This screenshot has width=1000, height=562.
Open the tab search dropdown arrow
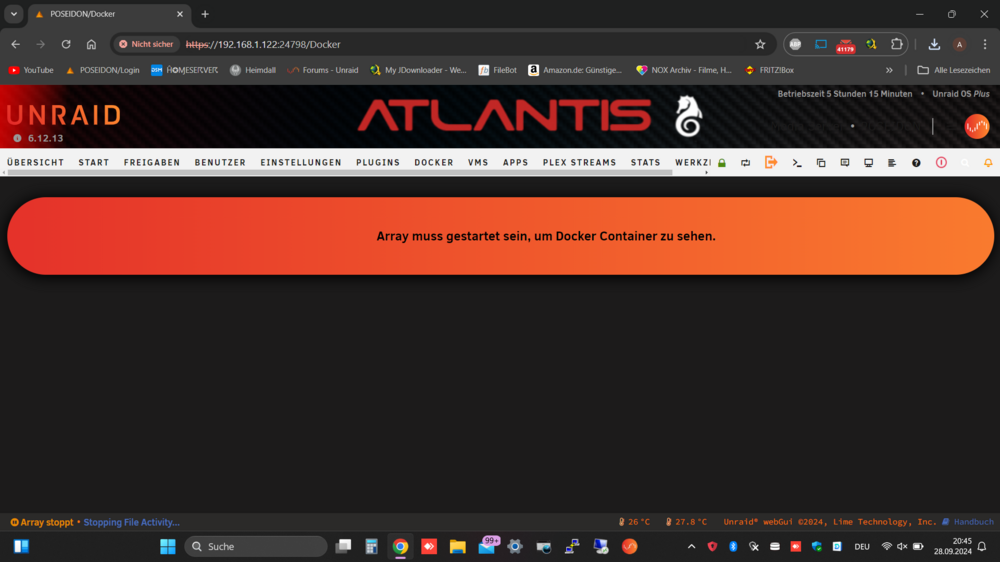(x=13, y=13)
